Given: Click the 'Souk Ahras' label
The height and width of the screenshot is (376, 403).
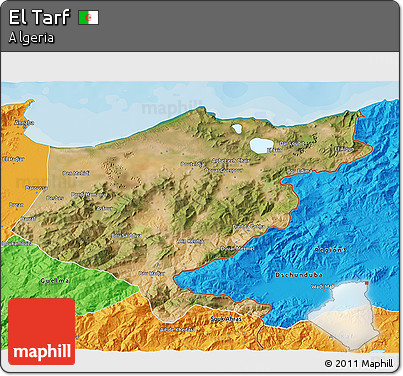Looking at the screenshot, I should click(x=226, y=319).
